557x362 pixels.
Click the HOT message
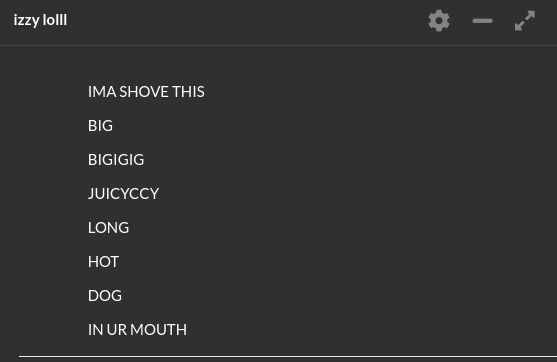pos(103,262)
